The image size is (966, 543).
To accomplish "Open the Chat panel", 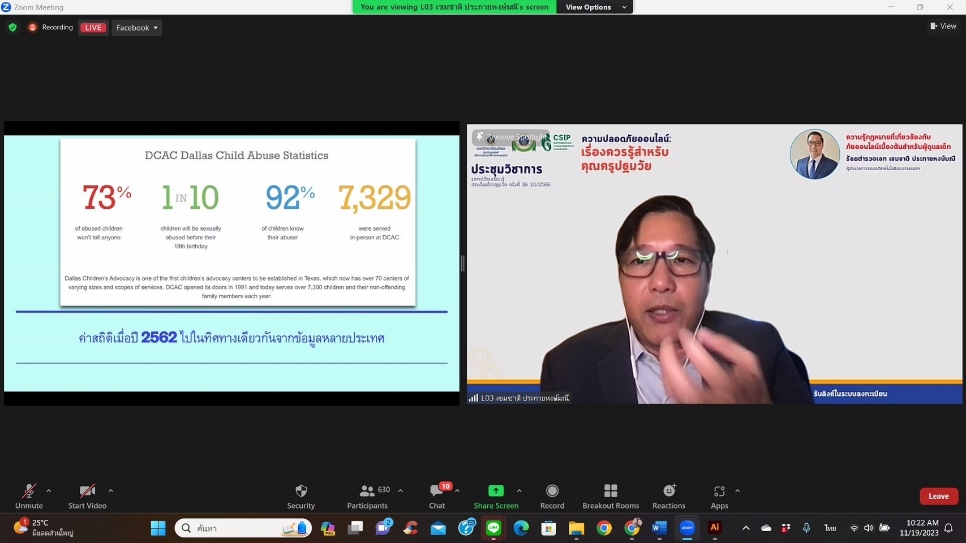I will (437, 496).
